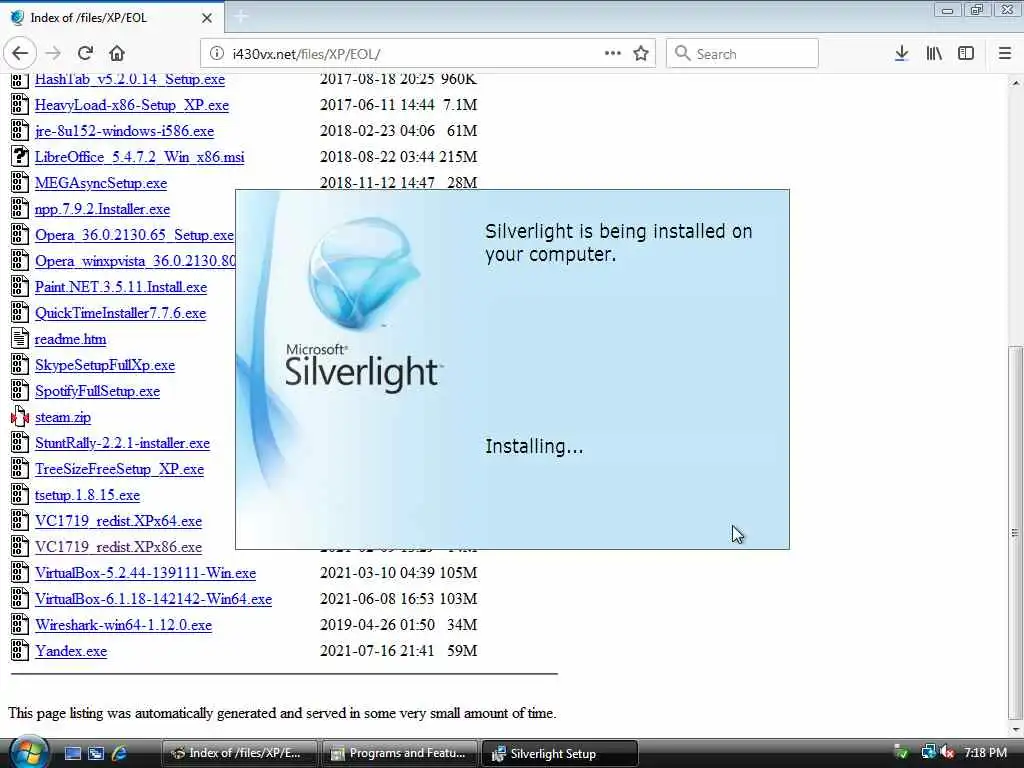The width and height of the screenshot is (1024, 768).
Task: Click Show Desktop quick launch icon
Action: click(x=73, y=753)
